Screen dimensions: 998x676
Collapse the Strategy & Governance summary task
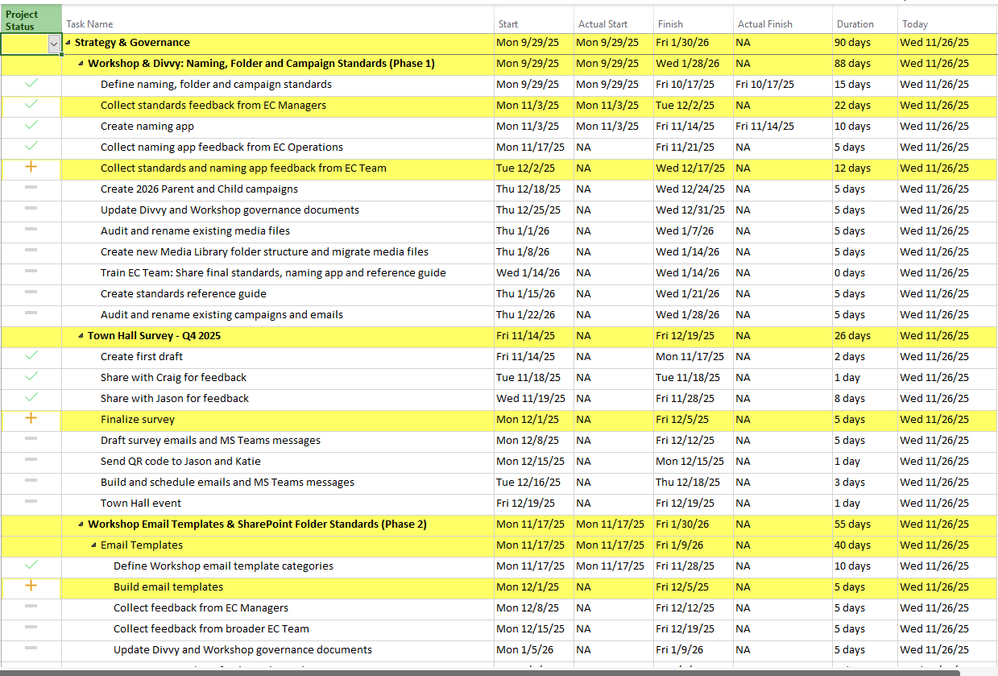point(68,42)
